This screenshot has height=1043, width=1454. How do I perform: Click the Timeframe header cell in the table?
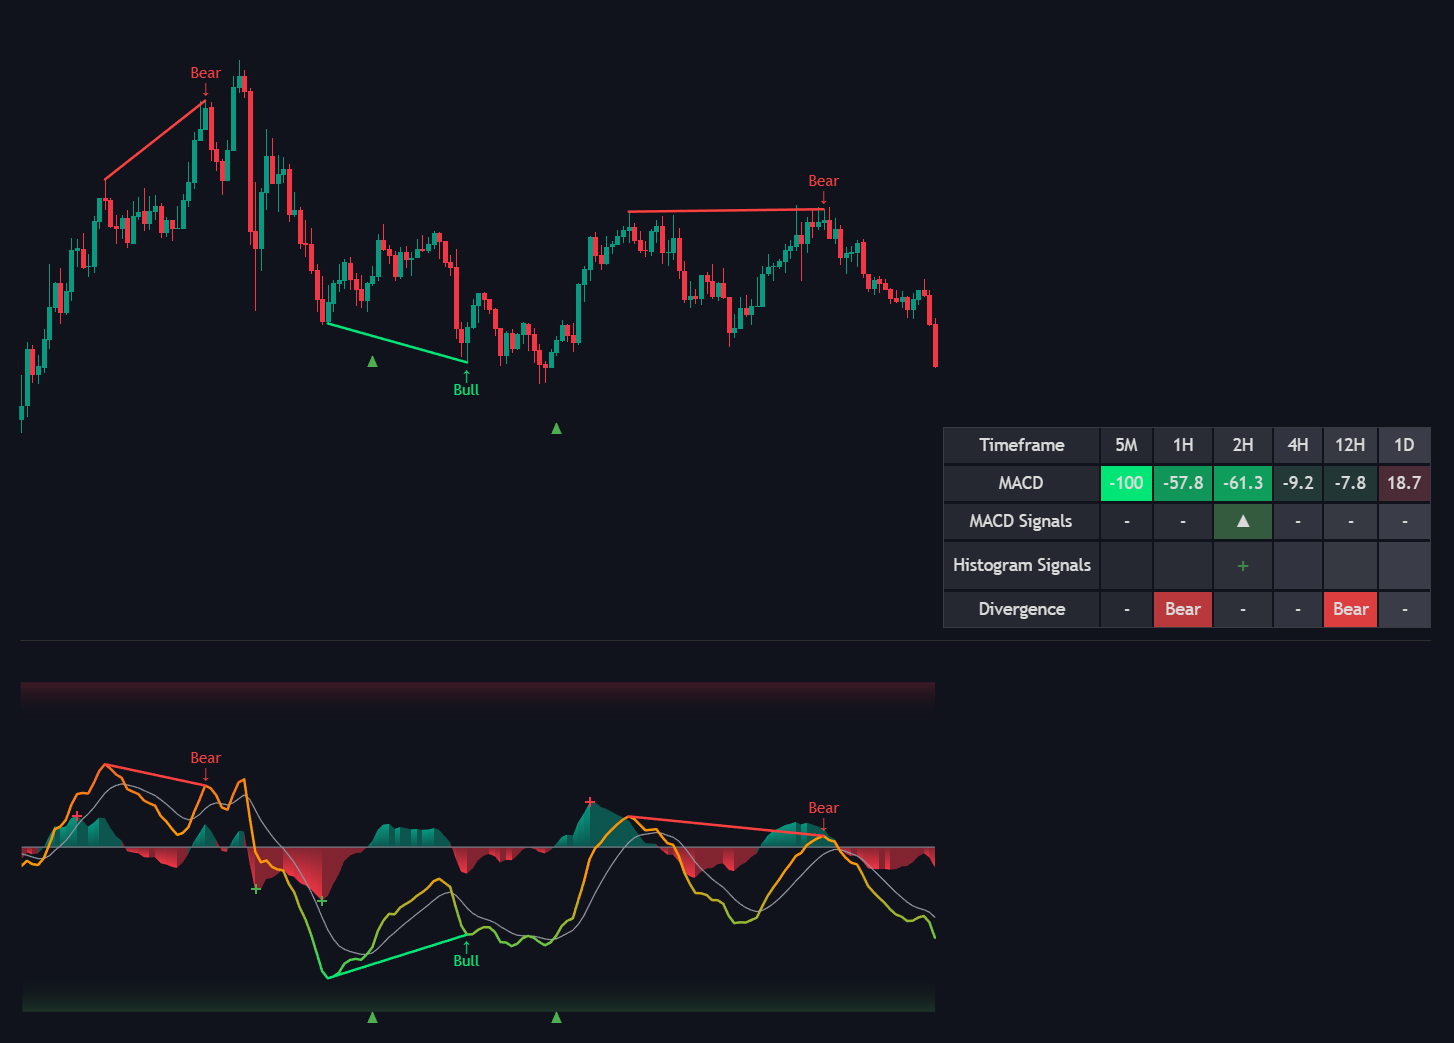click(1021, 445)
